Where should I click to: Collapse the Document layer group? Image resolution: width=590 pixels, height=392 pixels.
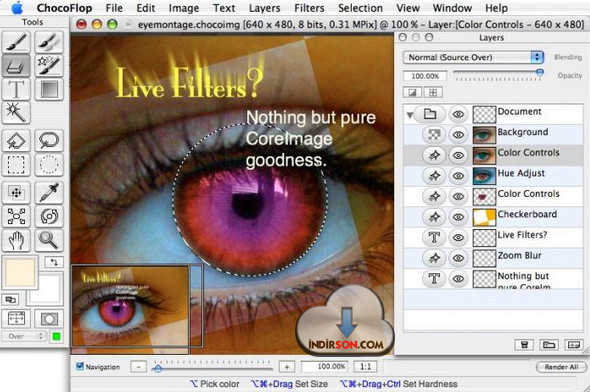[410, 115]
